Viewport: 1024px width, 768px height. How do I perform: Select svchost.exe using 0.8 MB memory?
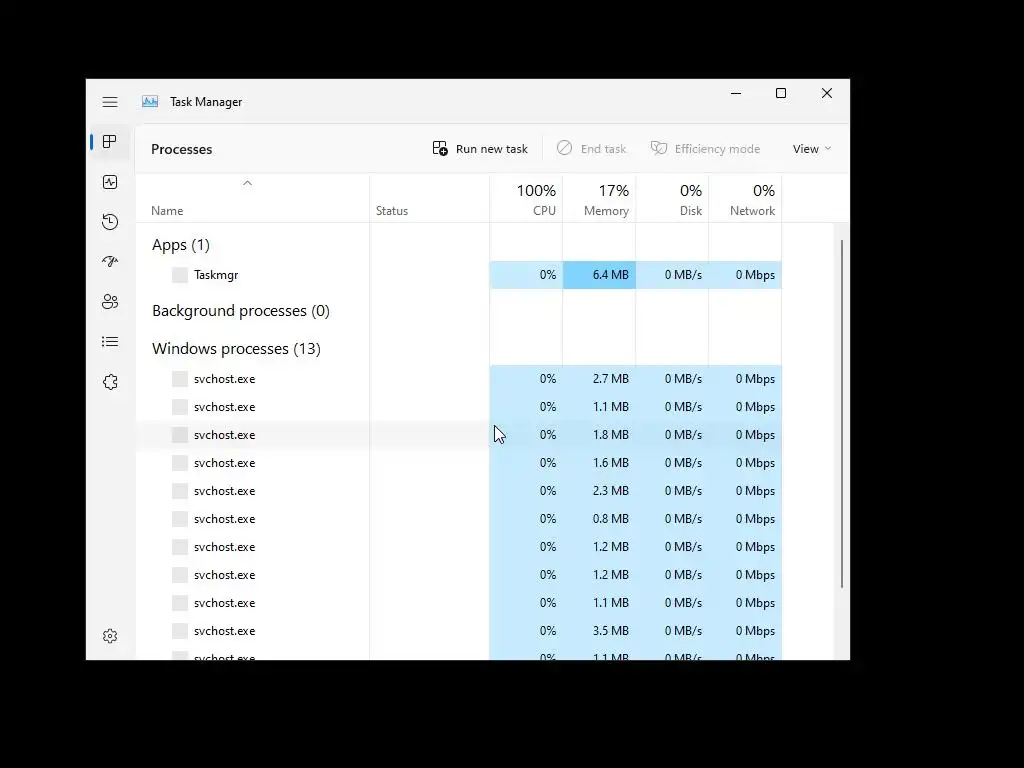(x=458, y=519)
